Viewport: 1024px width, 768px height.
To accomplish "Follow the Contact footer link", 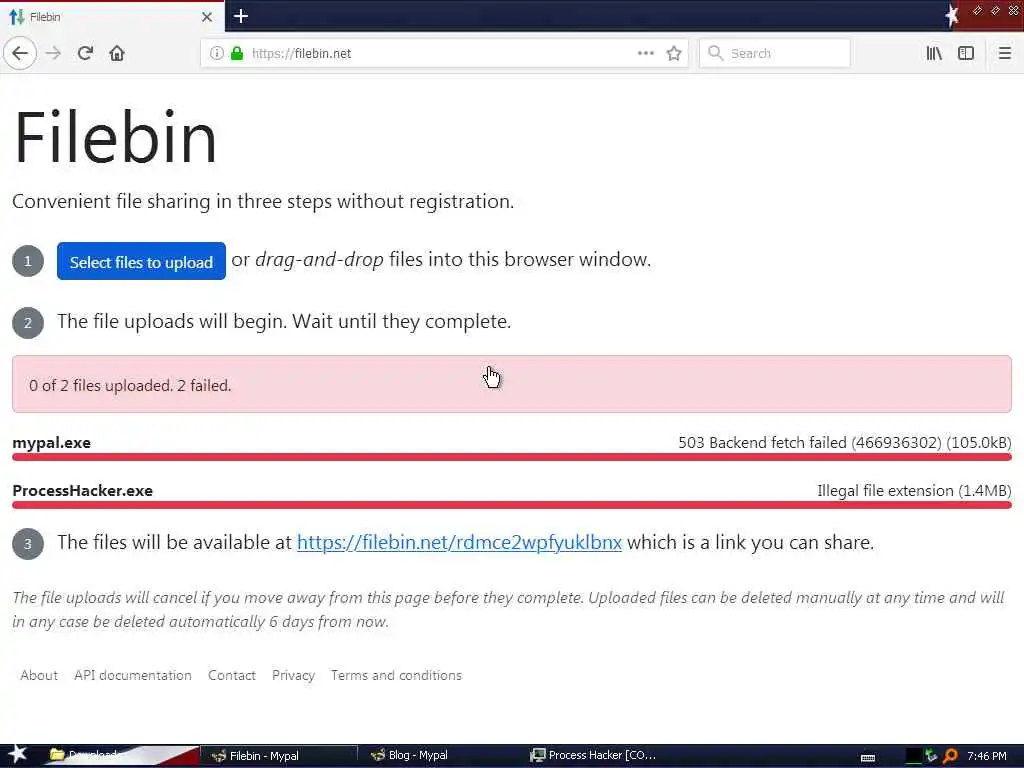I will (x=232, y=675).
